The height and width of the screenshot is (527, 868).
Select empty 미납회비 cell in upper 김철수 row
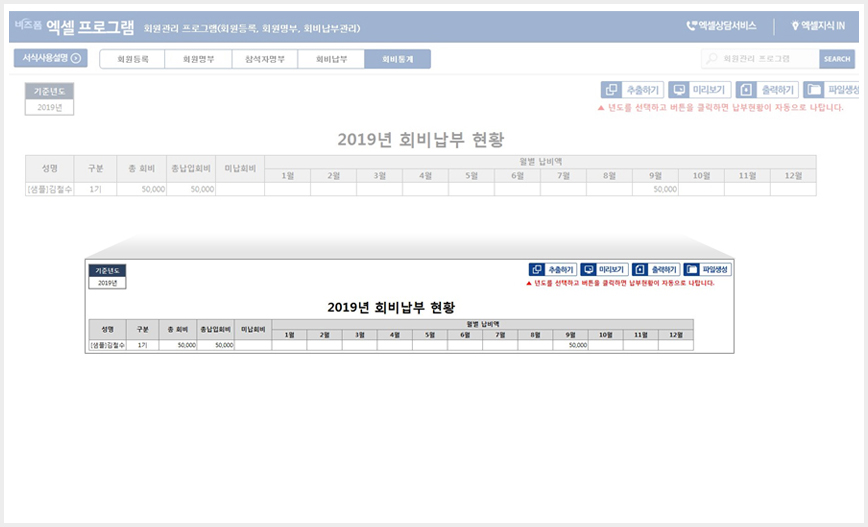tap(240, 189)
